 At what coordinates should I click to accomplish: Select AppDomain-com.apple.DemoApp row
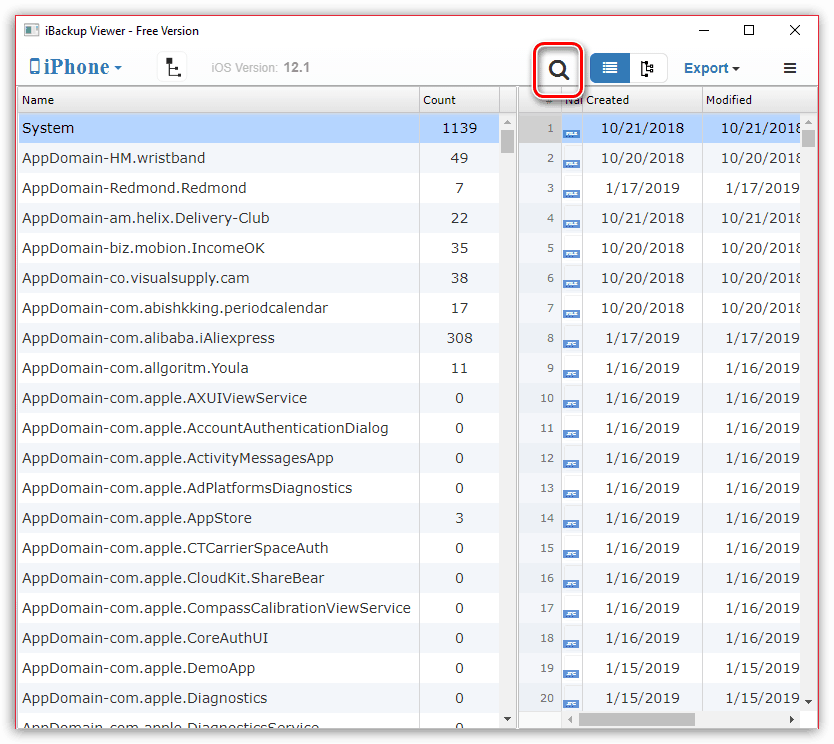(259, 668)
